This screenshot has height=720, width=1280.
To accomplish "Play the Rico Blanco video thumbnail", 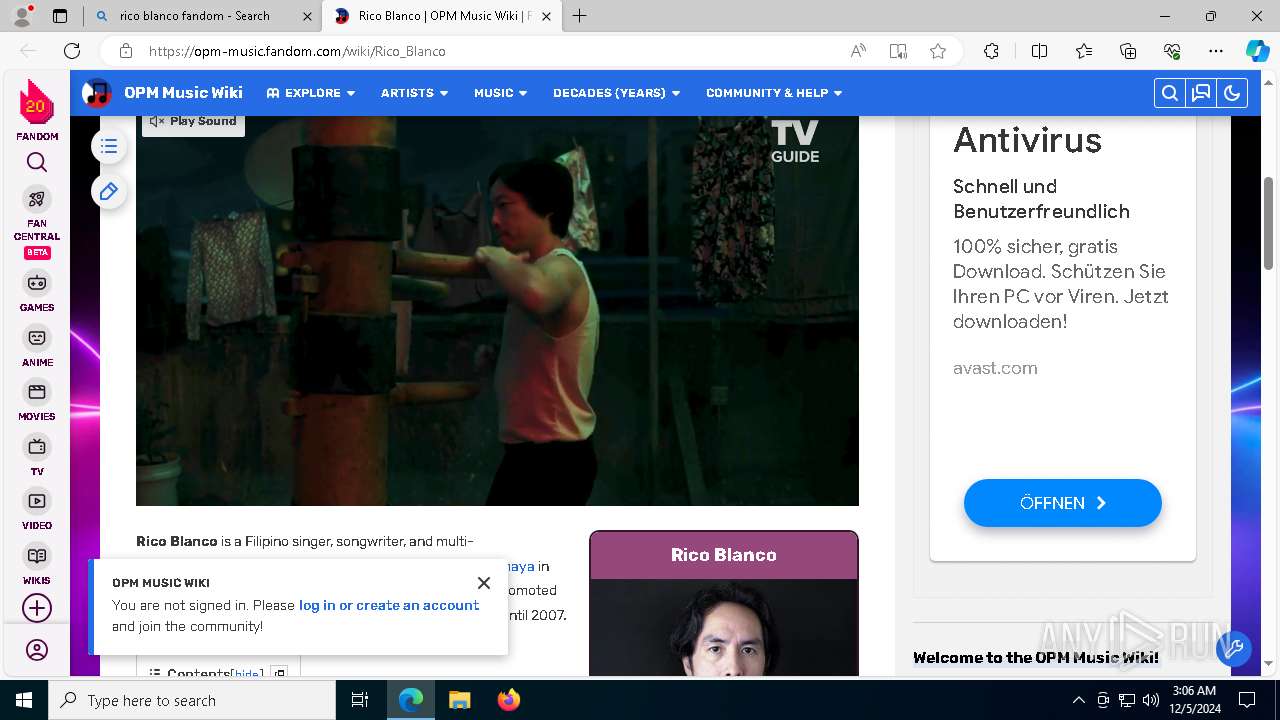I will click(497, 311).
